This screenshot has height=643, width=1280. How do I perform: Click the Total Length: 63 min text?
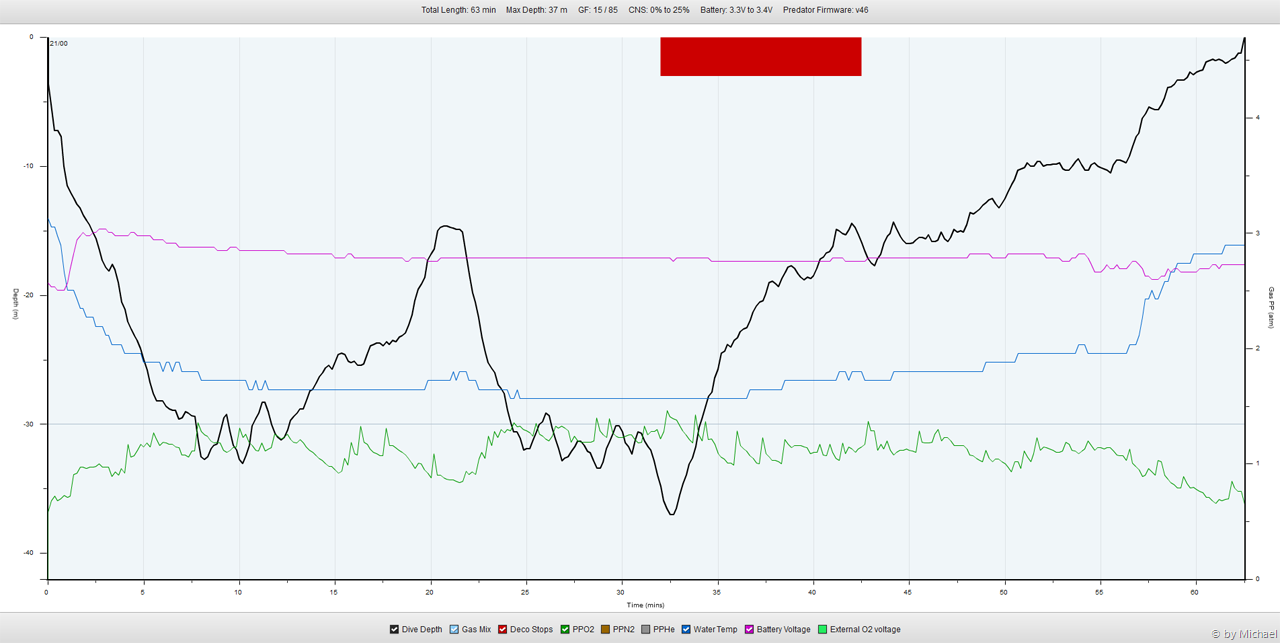(458, 10)
